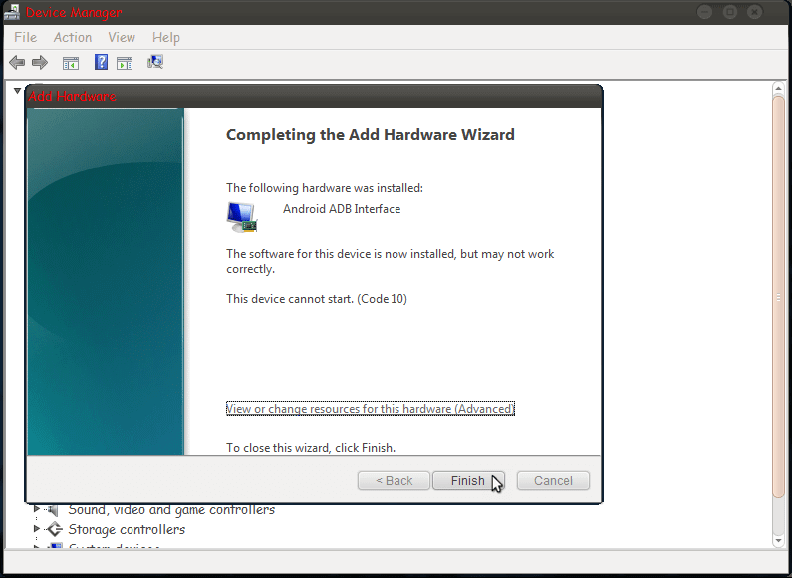Maximize the Device Manager window
The width and height of the screenshot is (792, 578).
click(x=730, y=12)
